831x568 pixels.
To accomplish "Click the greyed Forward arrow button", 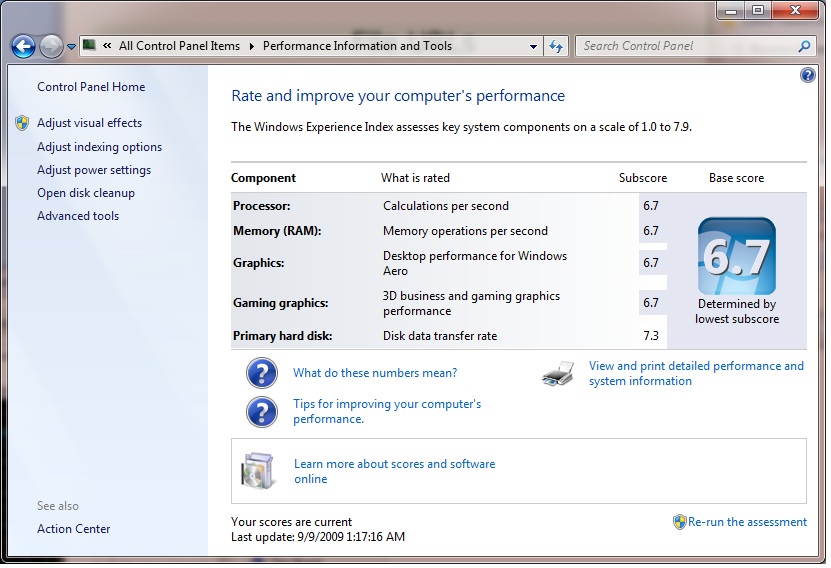I will (x=51, y=47).
